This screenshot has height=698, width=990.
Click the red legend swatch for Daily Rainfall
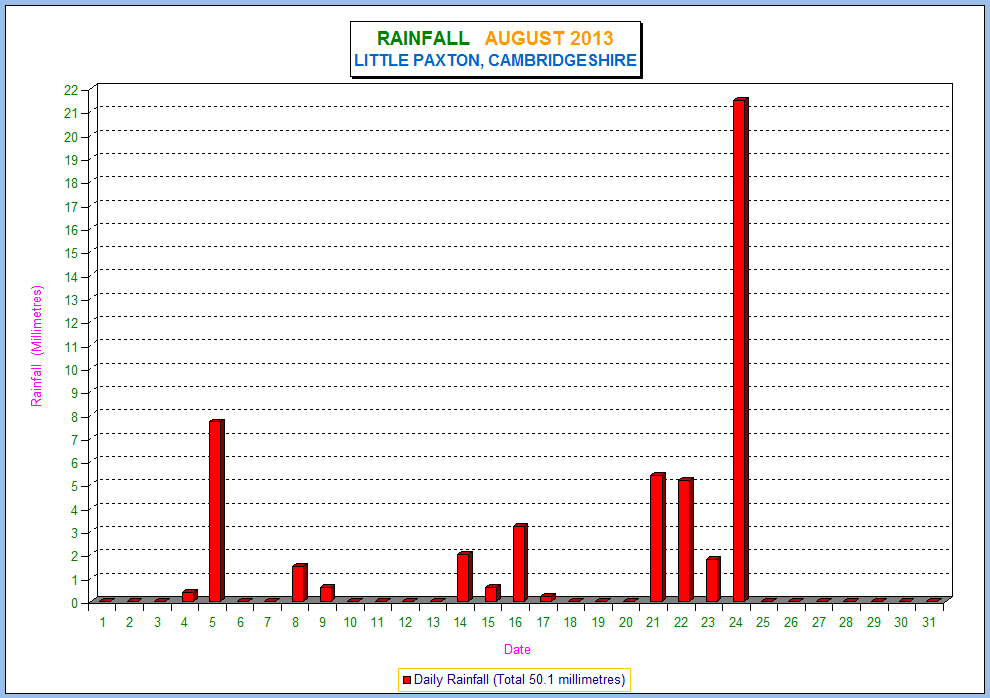[x=407, y=680]
